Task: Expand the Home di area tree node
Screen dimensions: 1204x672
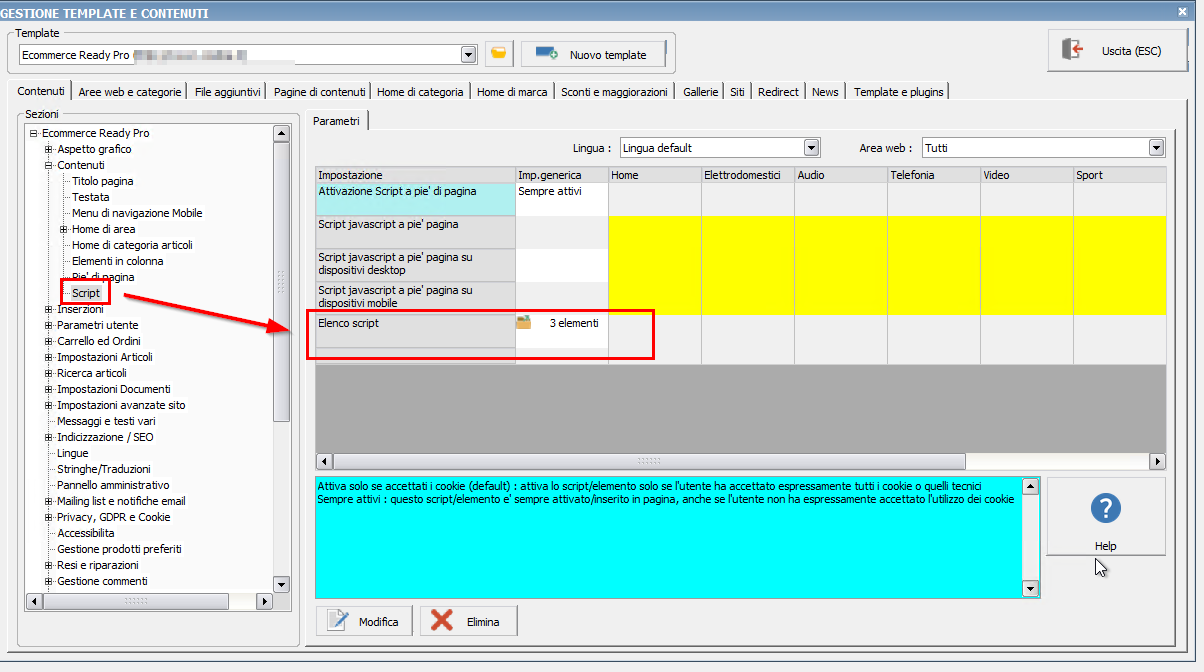Action: [64, 229]
